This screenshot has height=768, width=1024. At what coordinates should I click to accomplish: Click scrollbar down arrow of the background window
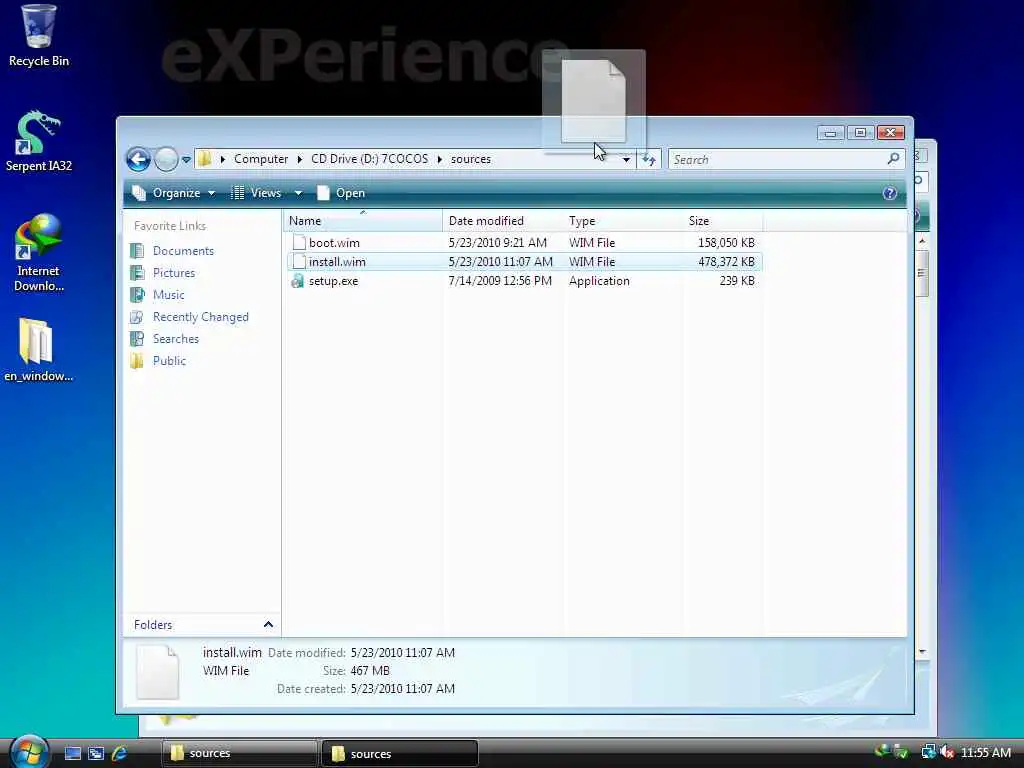click(922, 652)
